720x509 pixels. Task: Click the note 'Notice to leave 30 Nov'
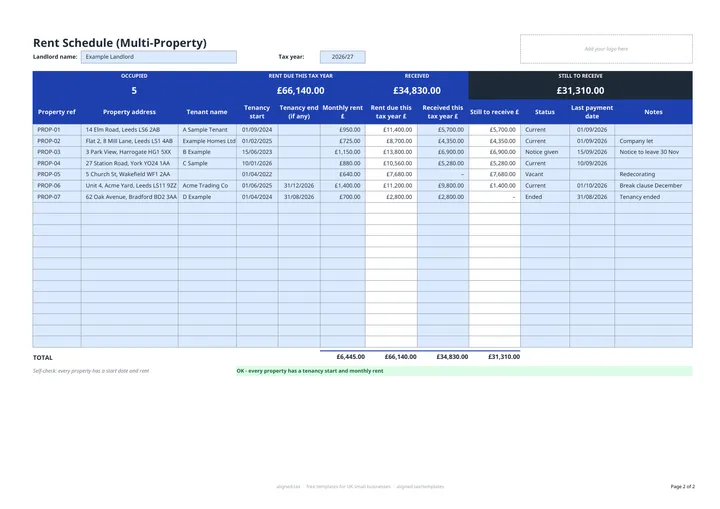point(653,152)
